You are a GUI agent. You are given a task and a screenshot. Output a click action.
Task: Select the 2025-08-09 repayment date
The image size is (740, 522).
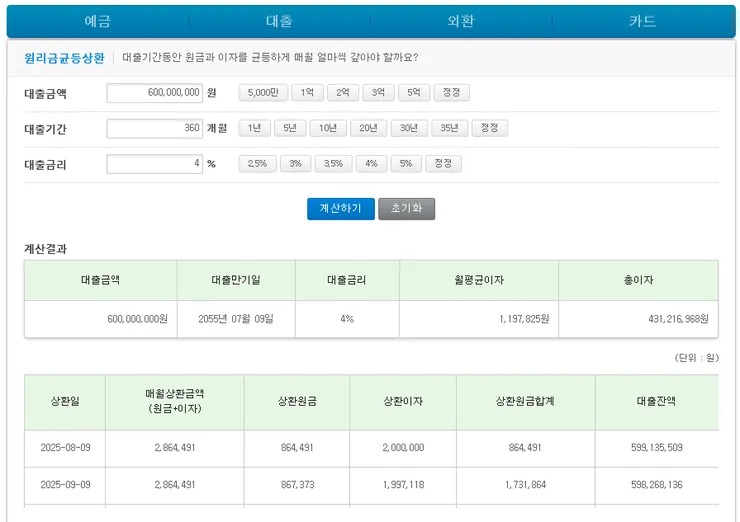[65, 447]
